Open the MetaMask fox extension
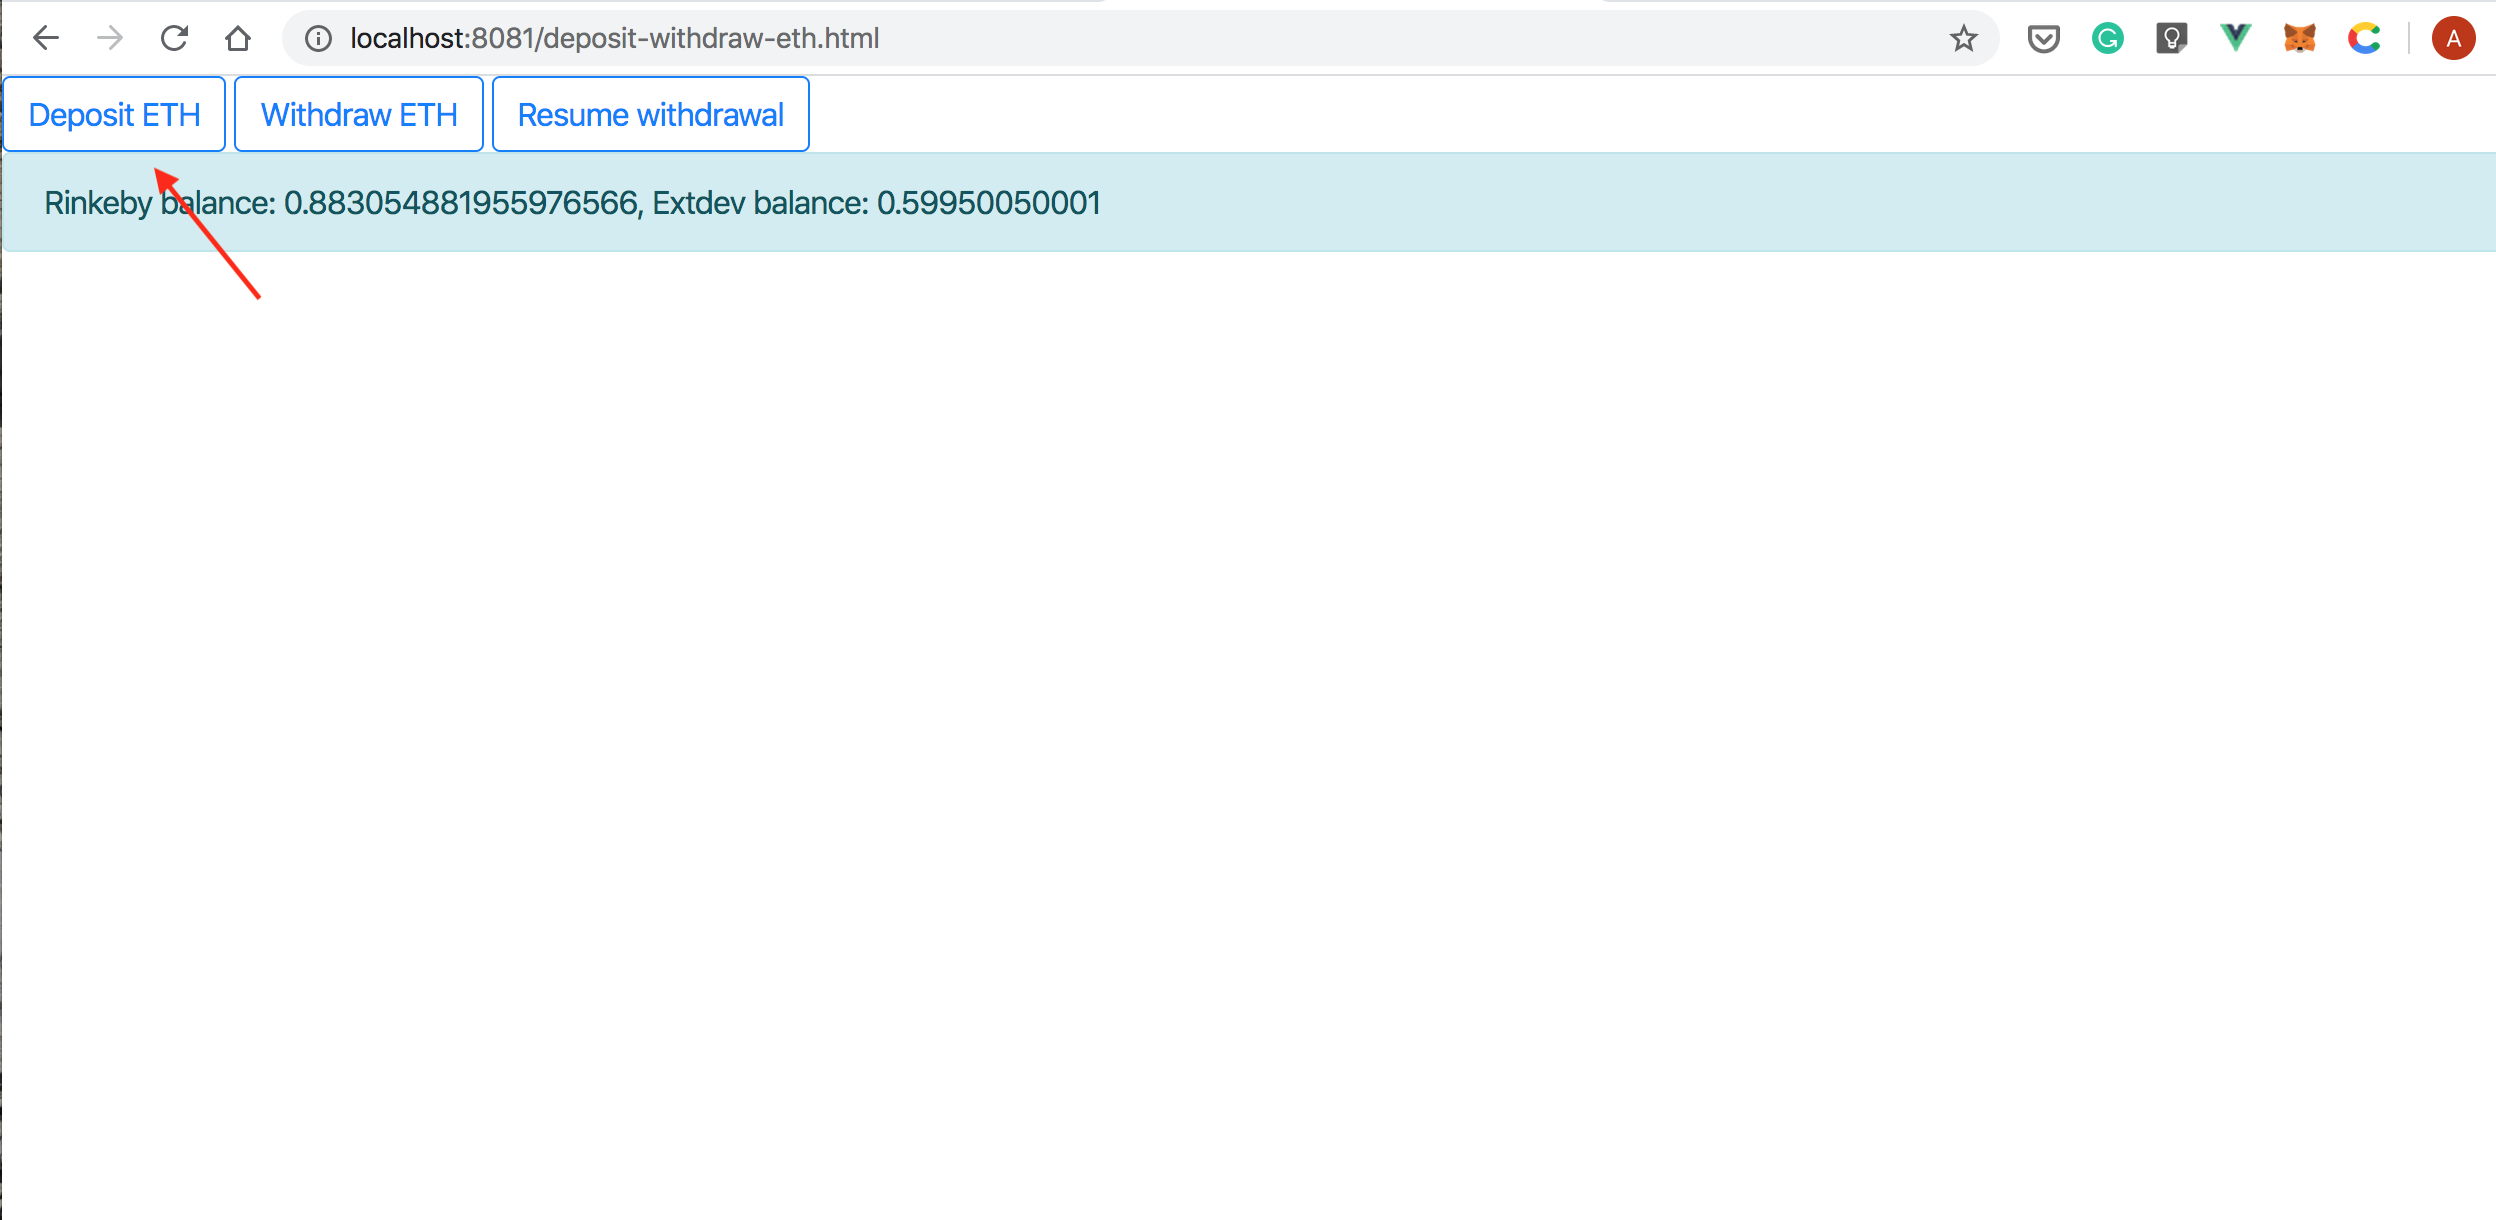 [2300, 38]
